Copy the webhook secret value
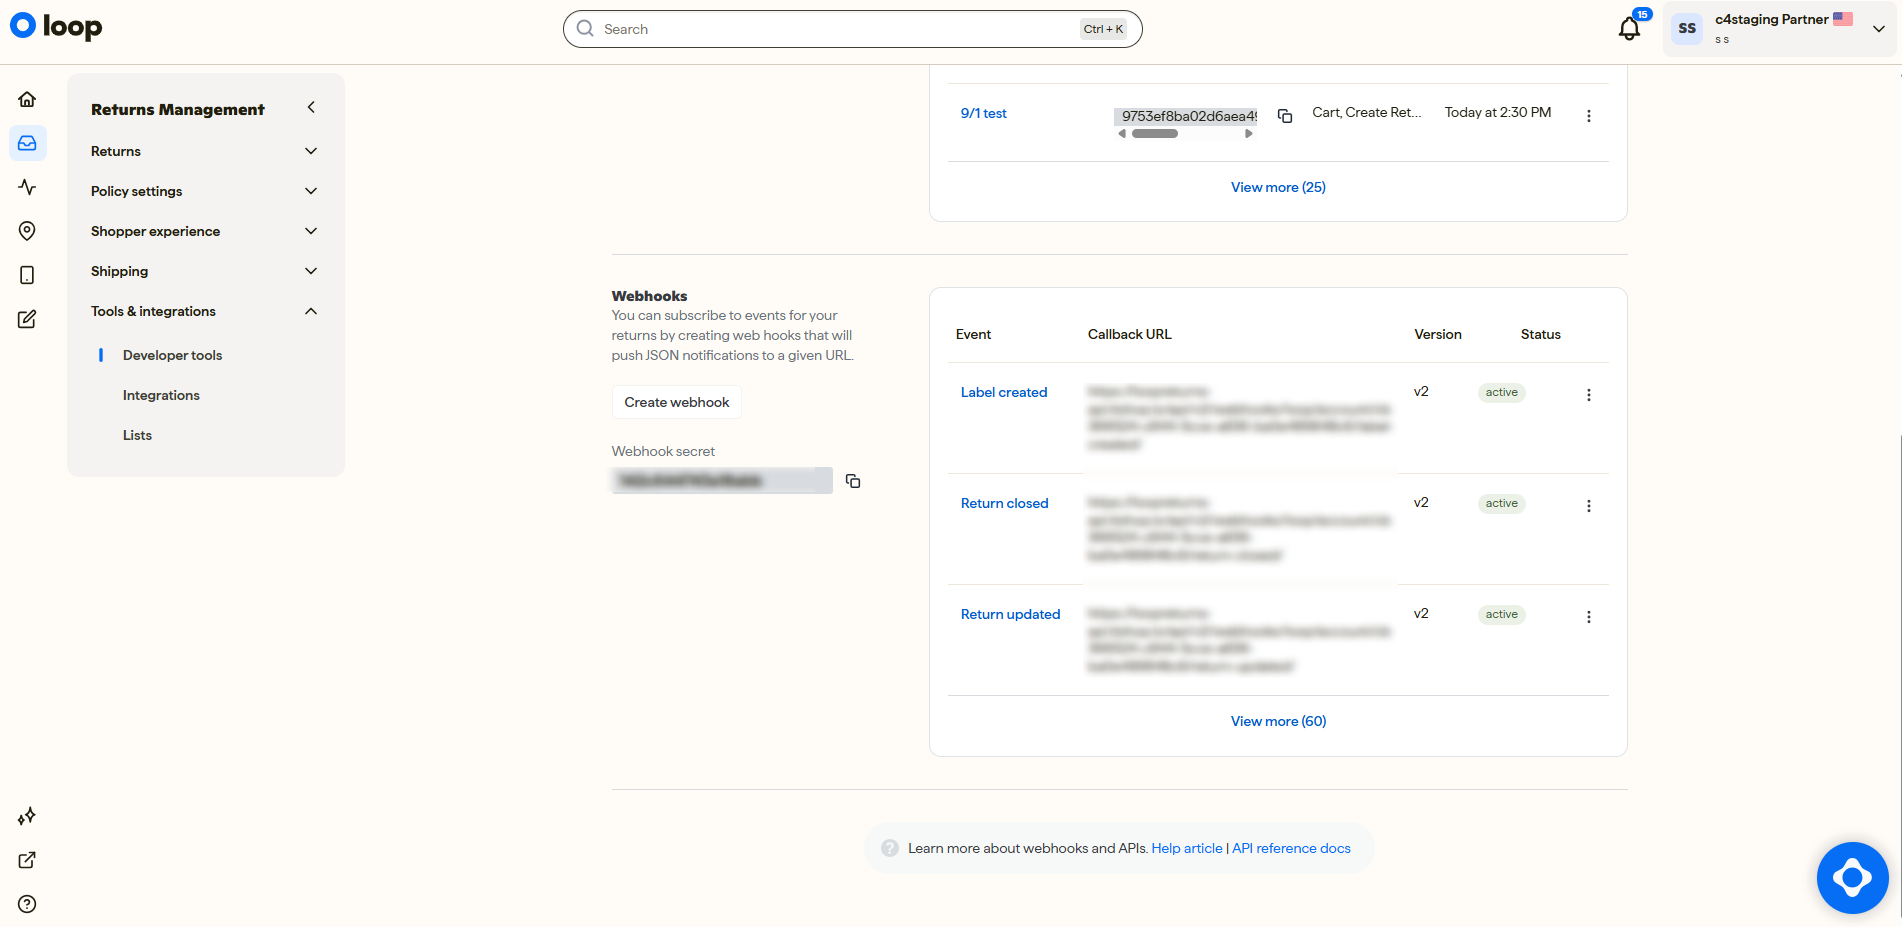The height and width of the screenshot is (927, 1902). click(x=853, y=481)
